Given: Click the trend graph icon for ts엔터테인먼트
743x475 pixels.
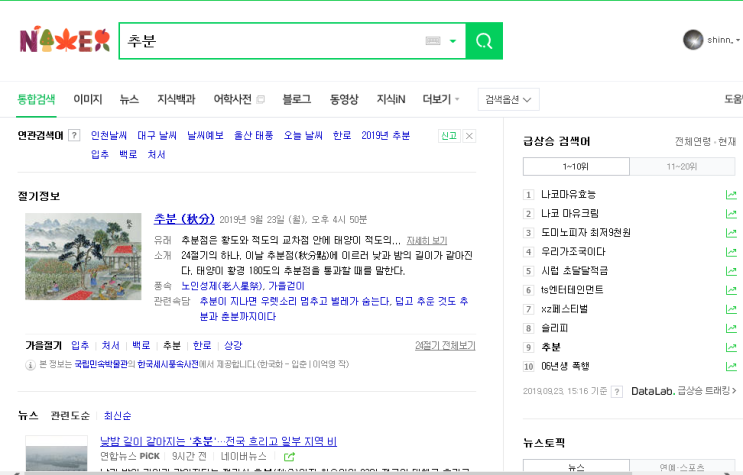Looking at the screenshot, I should 731,290.
